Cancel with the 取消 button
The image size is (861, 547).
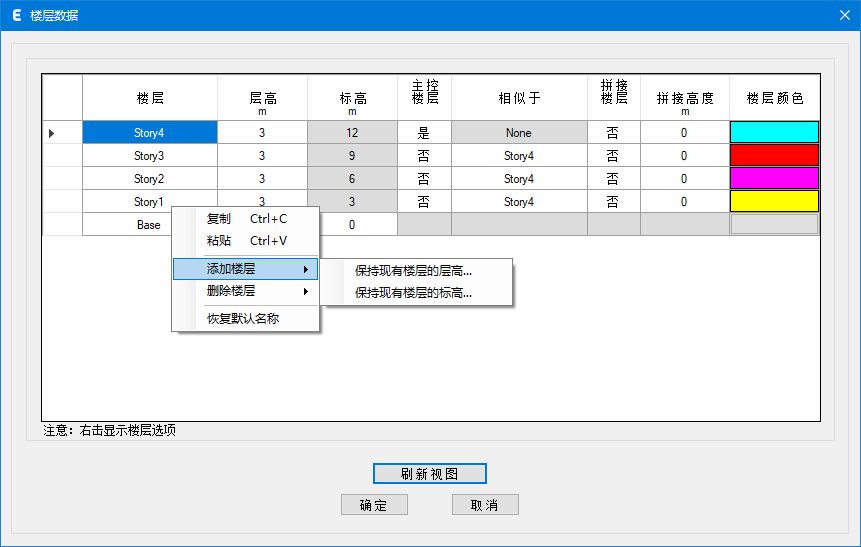tap(485, 505)
